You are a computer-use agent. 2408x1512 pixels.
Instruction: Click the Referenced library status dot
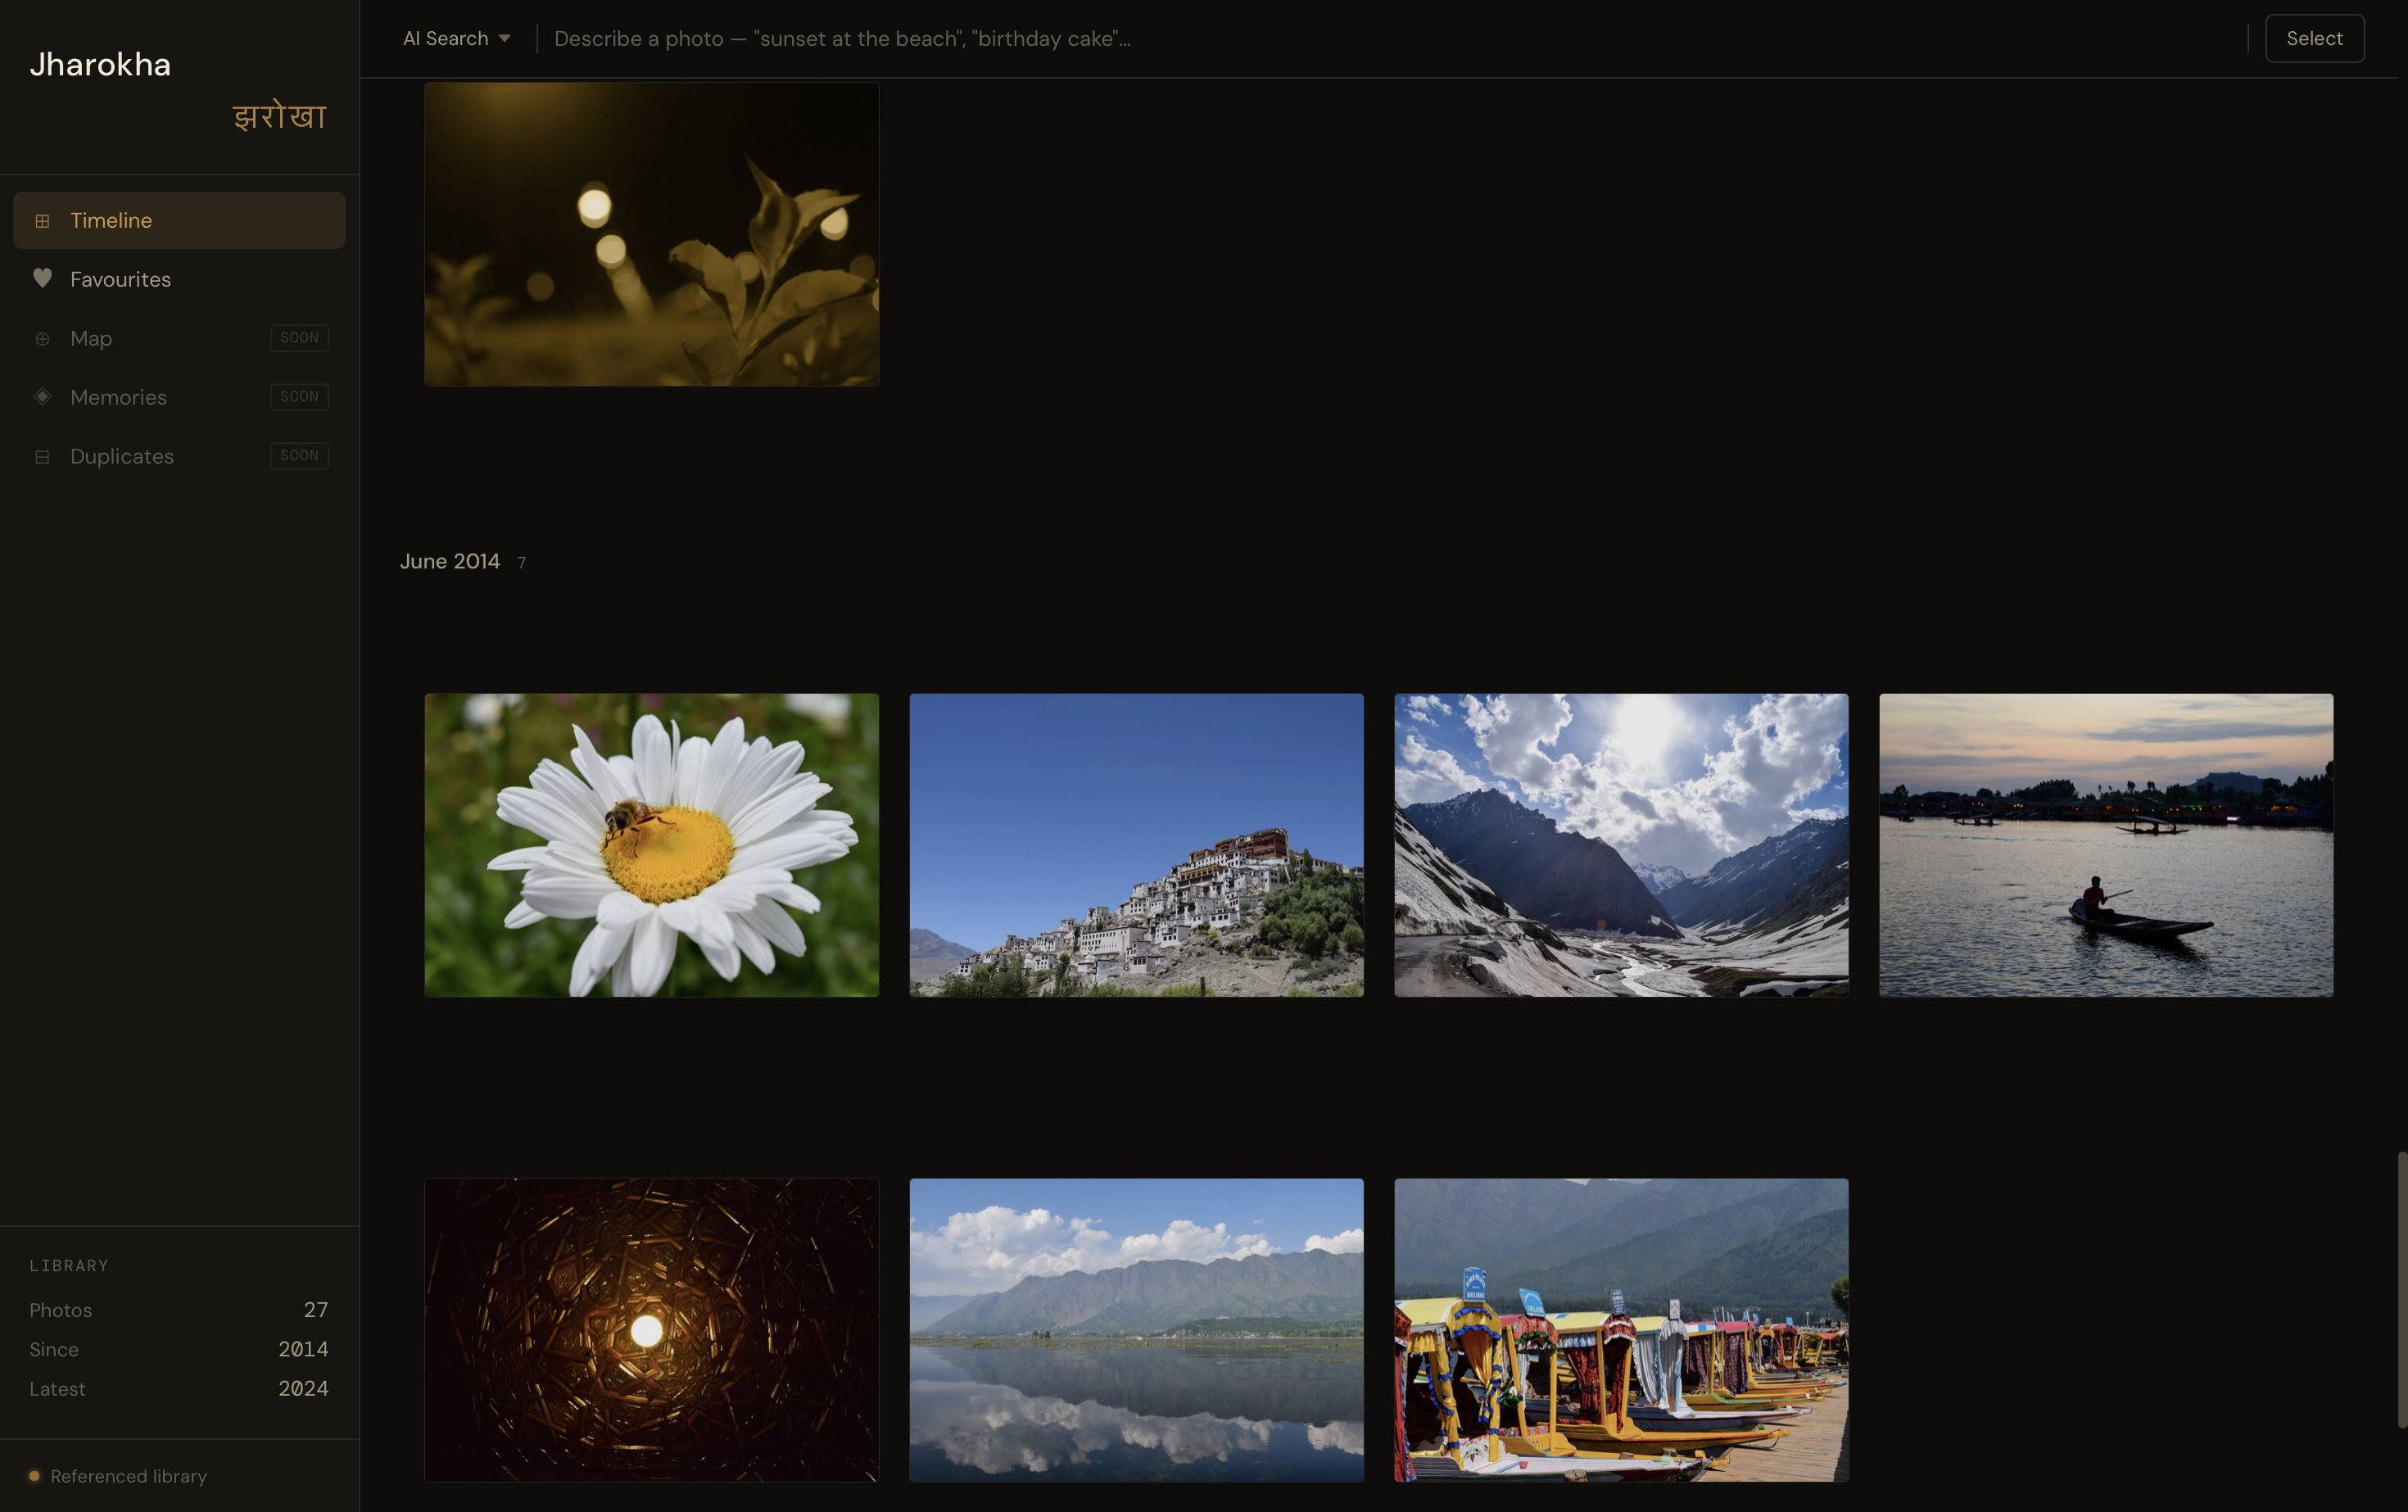click(x=35, y=1476)
